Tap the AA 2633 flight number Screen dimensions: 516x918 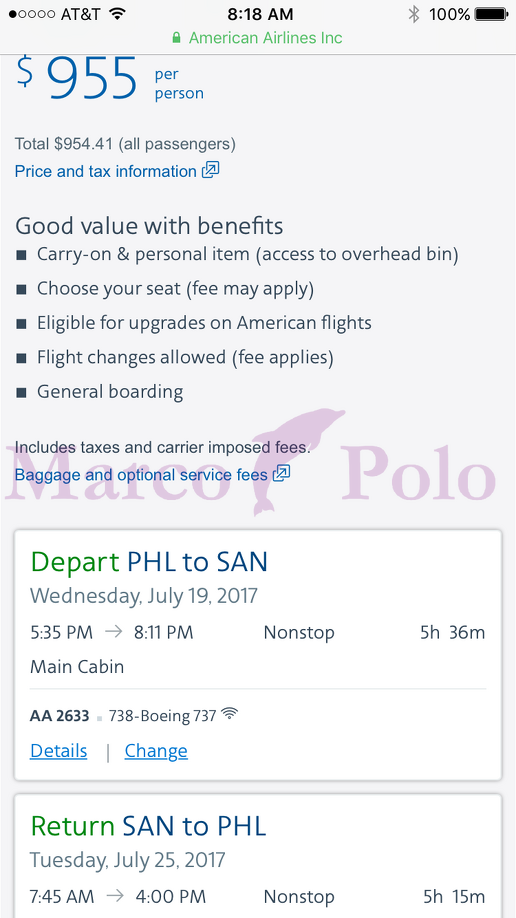coord(60,715)
